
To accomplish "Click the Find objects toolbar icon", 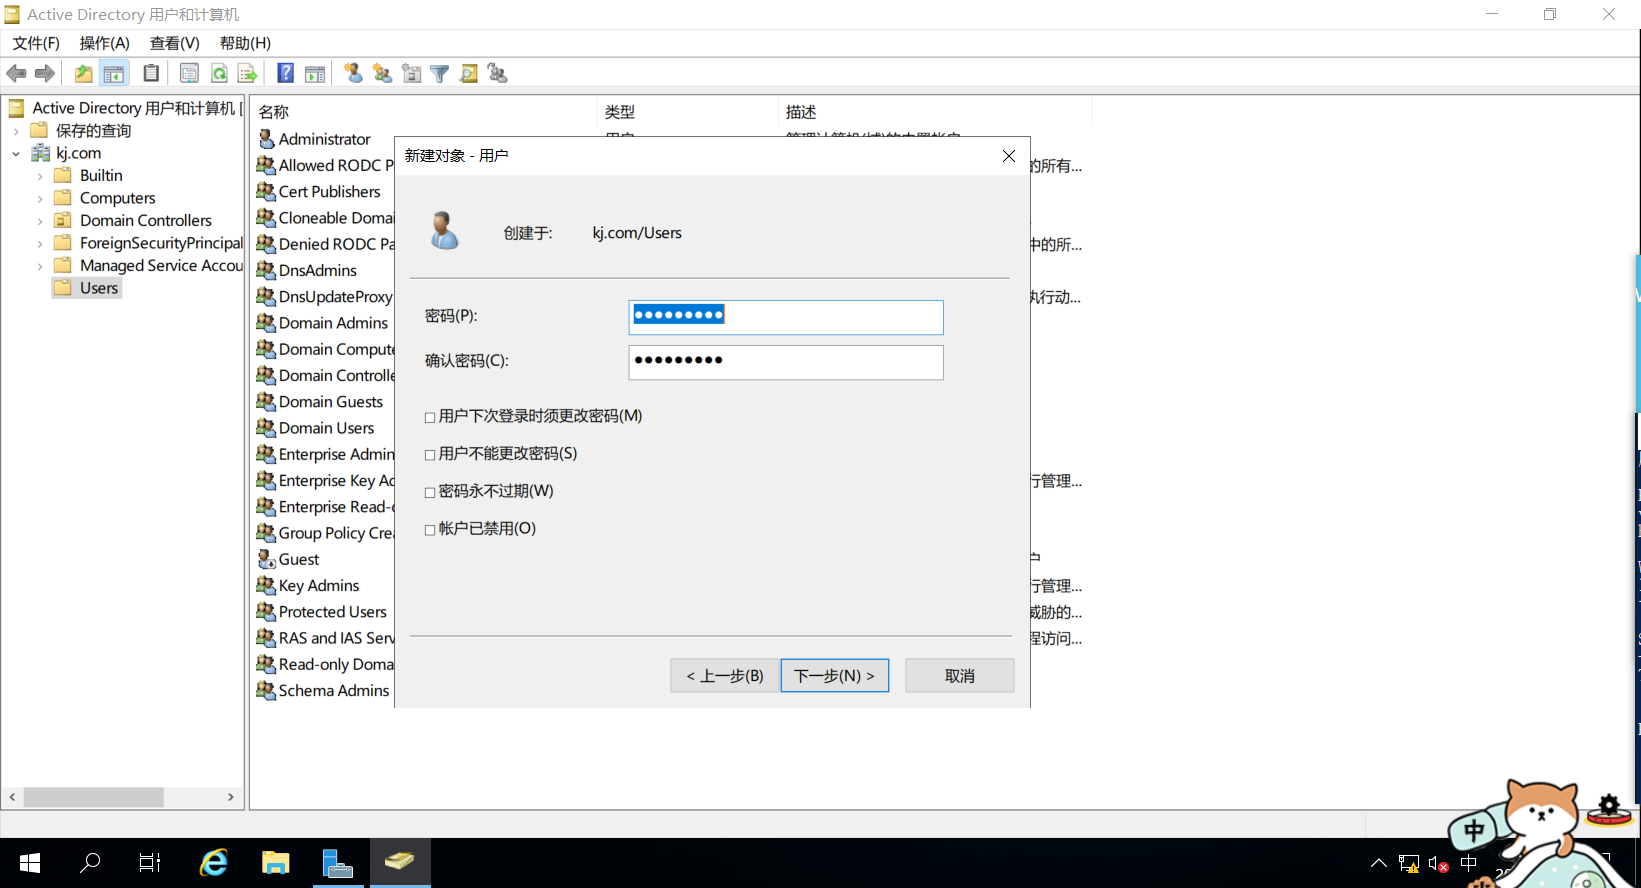I will pos(468,73).
